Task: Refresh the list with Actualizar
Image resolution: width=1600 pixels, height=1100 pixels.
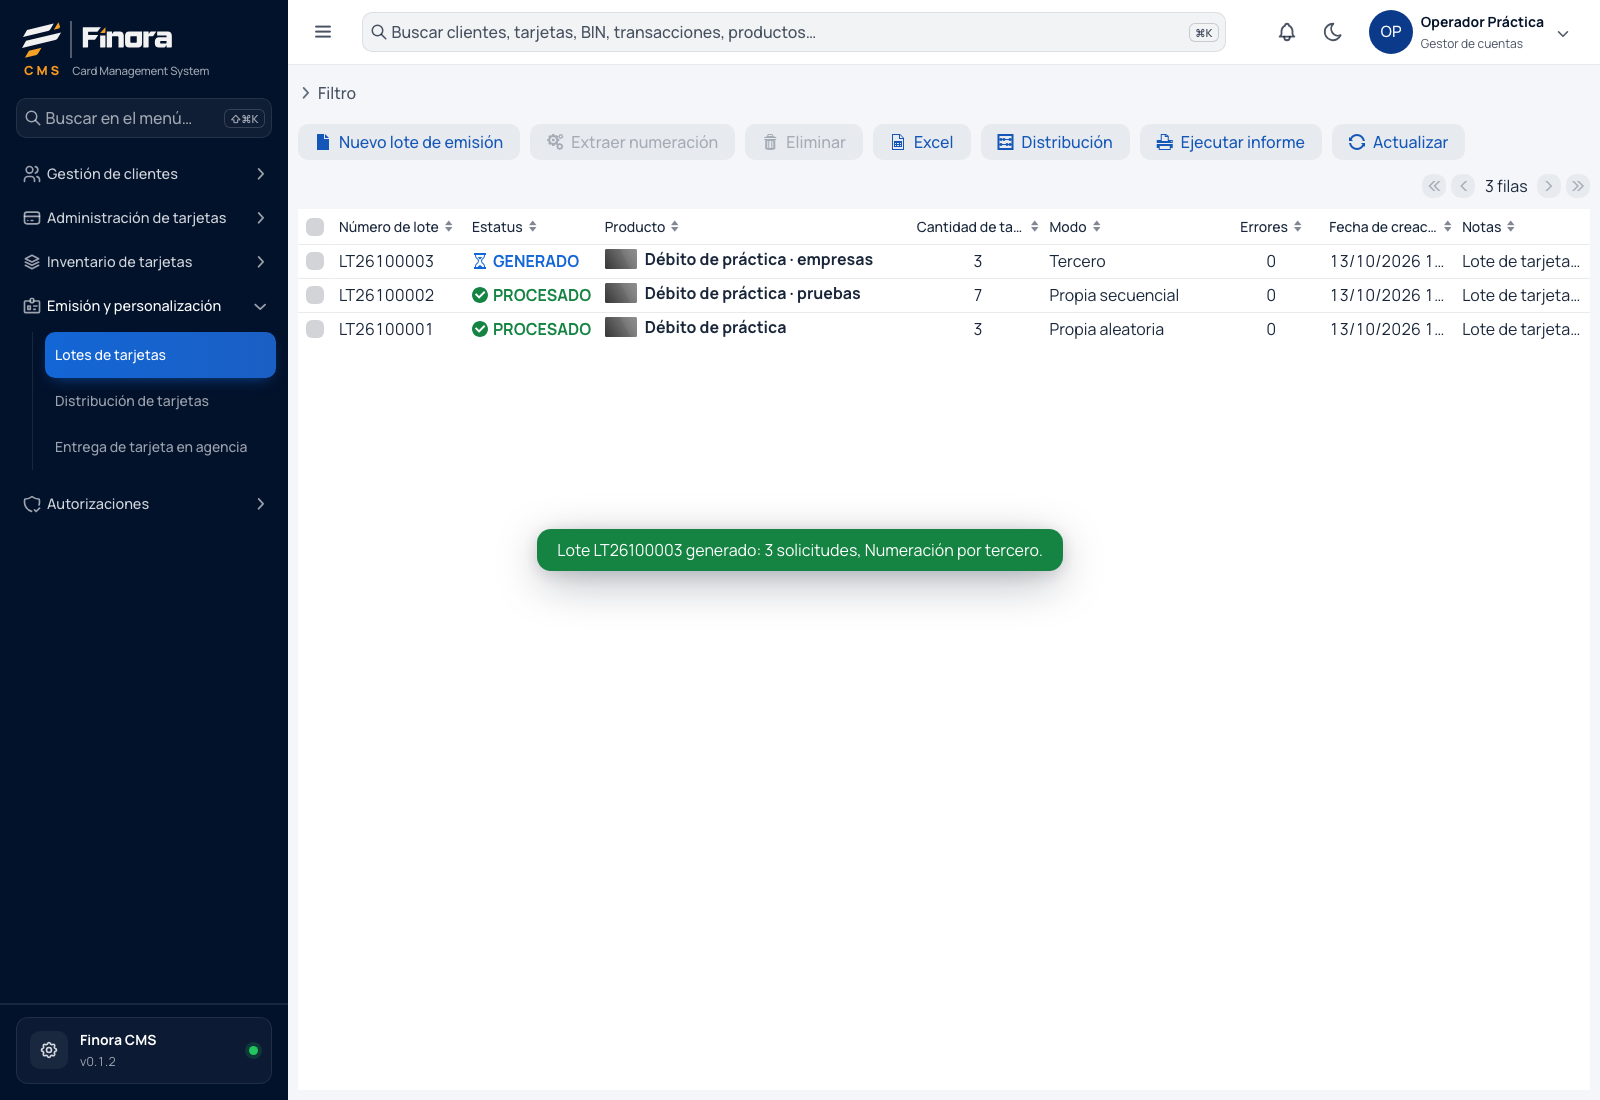Action: tap(1398, 142)
